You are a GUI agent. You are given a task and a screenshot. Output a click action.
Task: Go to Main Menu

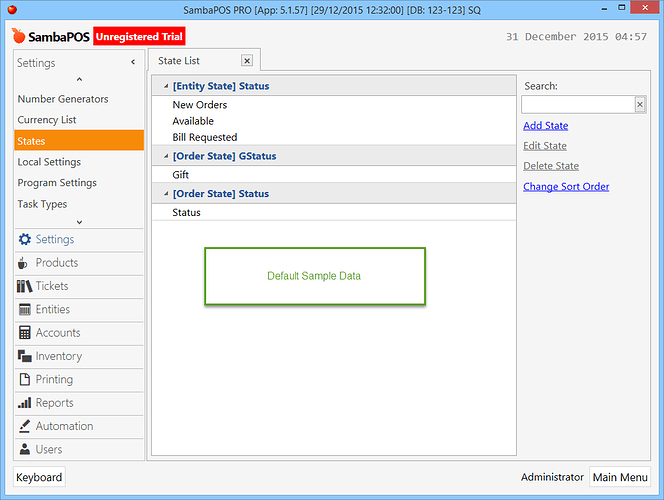point(620,478)
